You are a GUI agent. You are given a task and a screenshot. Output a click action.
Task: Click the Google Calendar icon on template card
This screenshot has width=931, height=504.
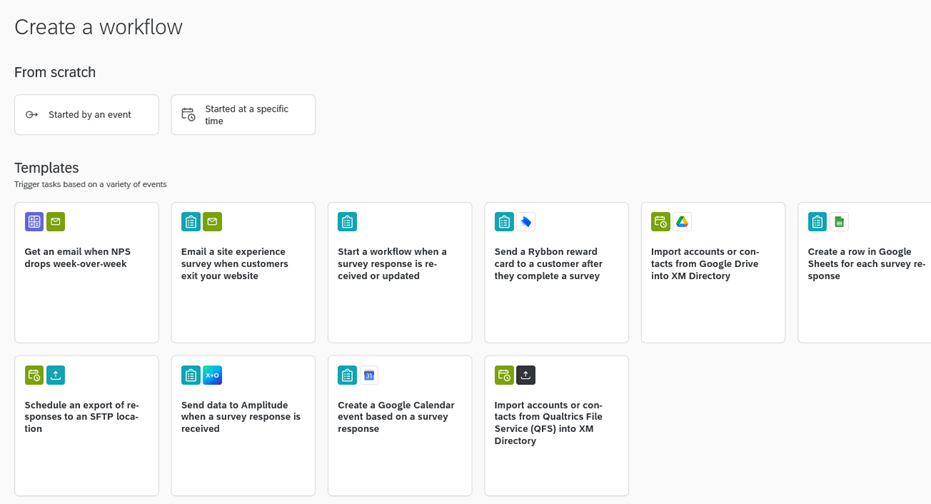(x=369, y=375)
